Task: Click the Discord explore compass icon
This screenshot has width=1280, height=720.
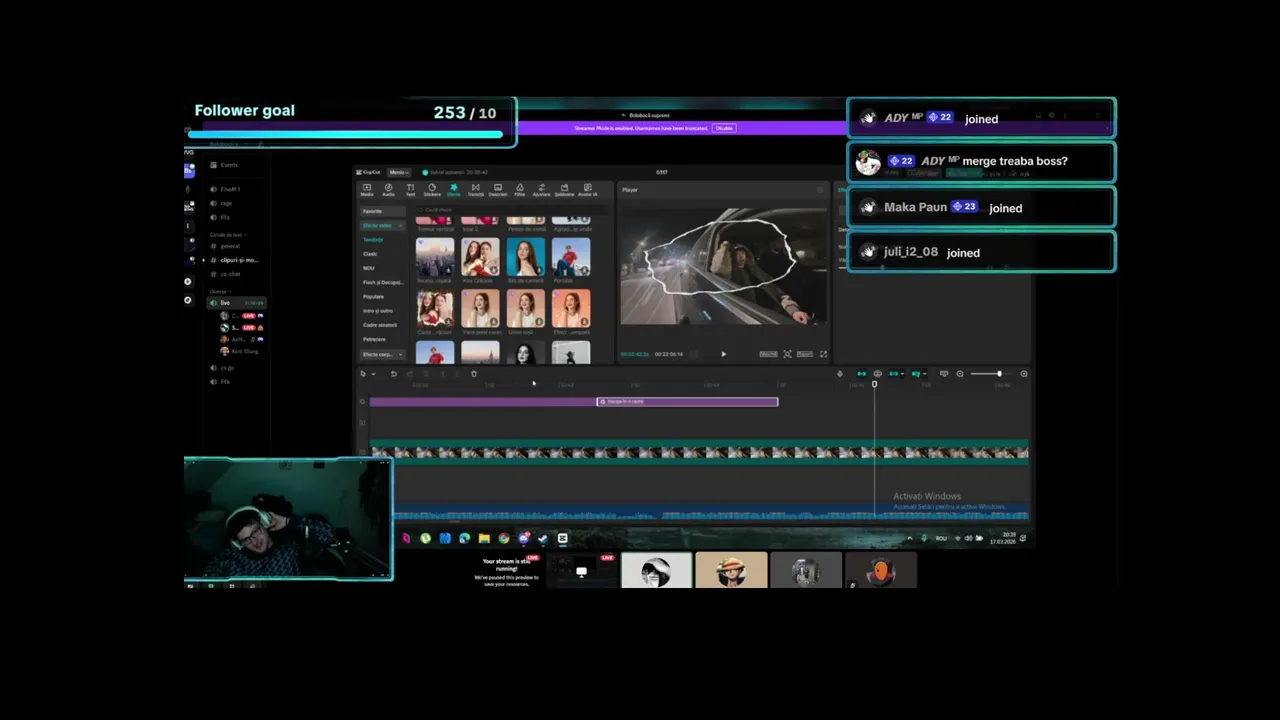Action: pyautogui.click(x=188, y=300)
